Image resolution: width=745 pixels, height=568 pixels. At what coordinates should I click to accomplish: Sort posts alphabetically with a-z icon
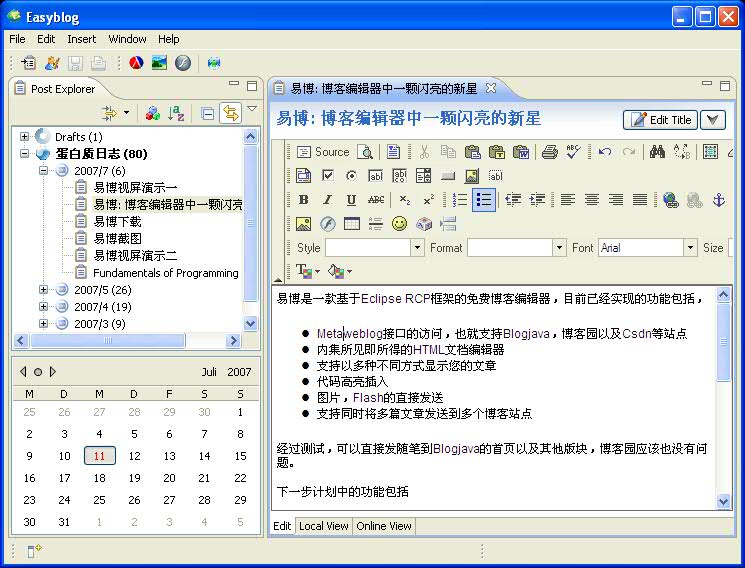pyautogui.click(x=176, y=114)
